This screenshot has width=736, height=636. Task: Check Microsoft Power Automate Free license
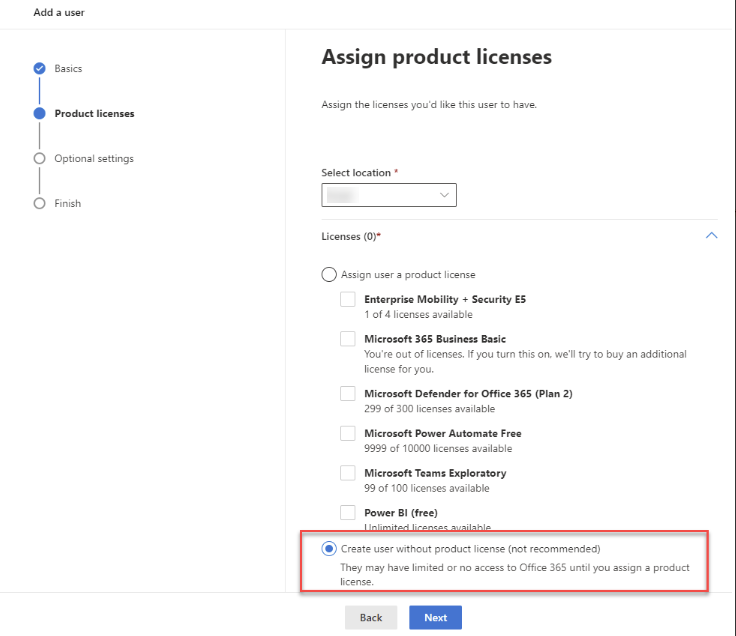[x=348, y=433]
